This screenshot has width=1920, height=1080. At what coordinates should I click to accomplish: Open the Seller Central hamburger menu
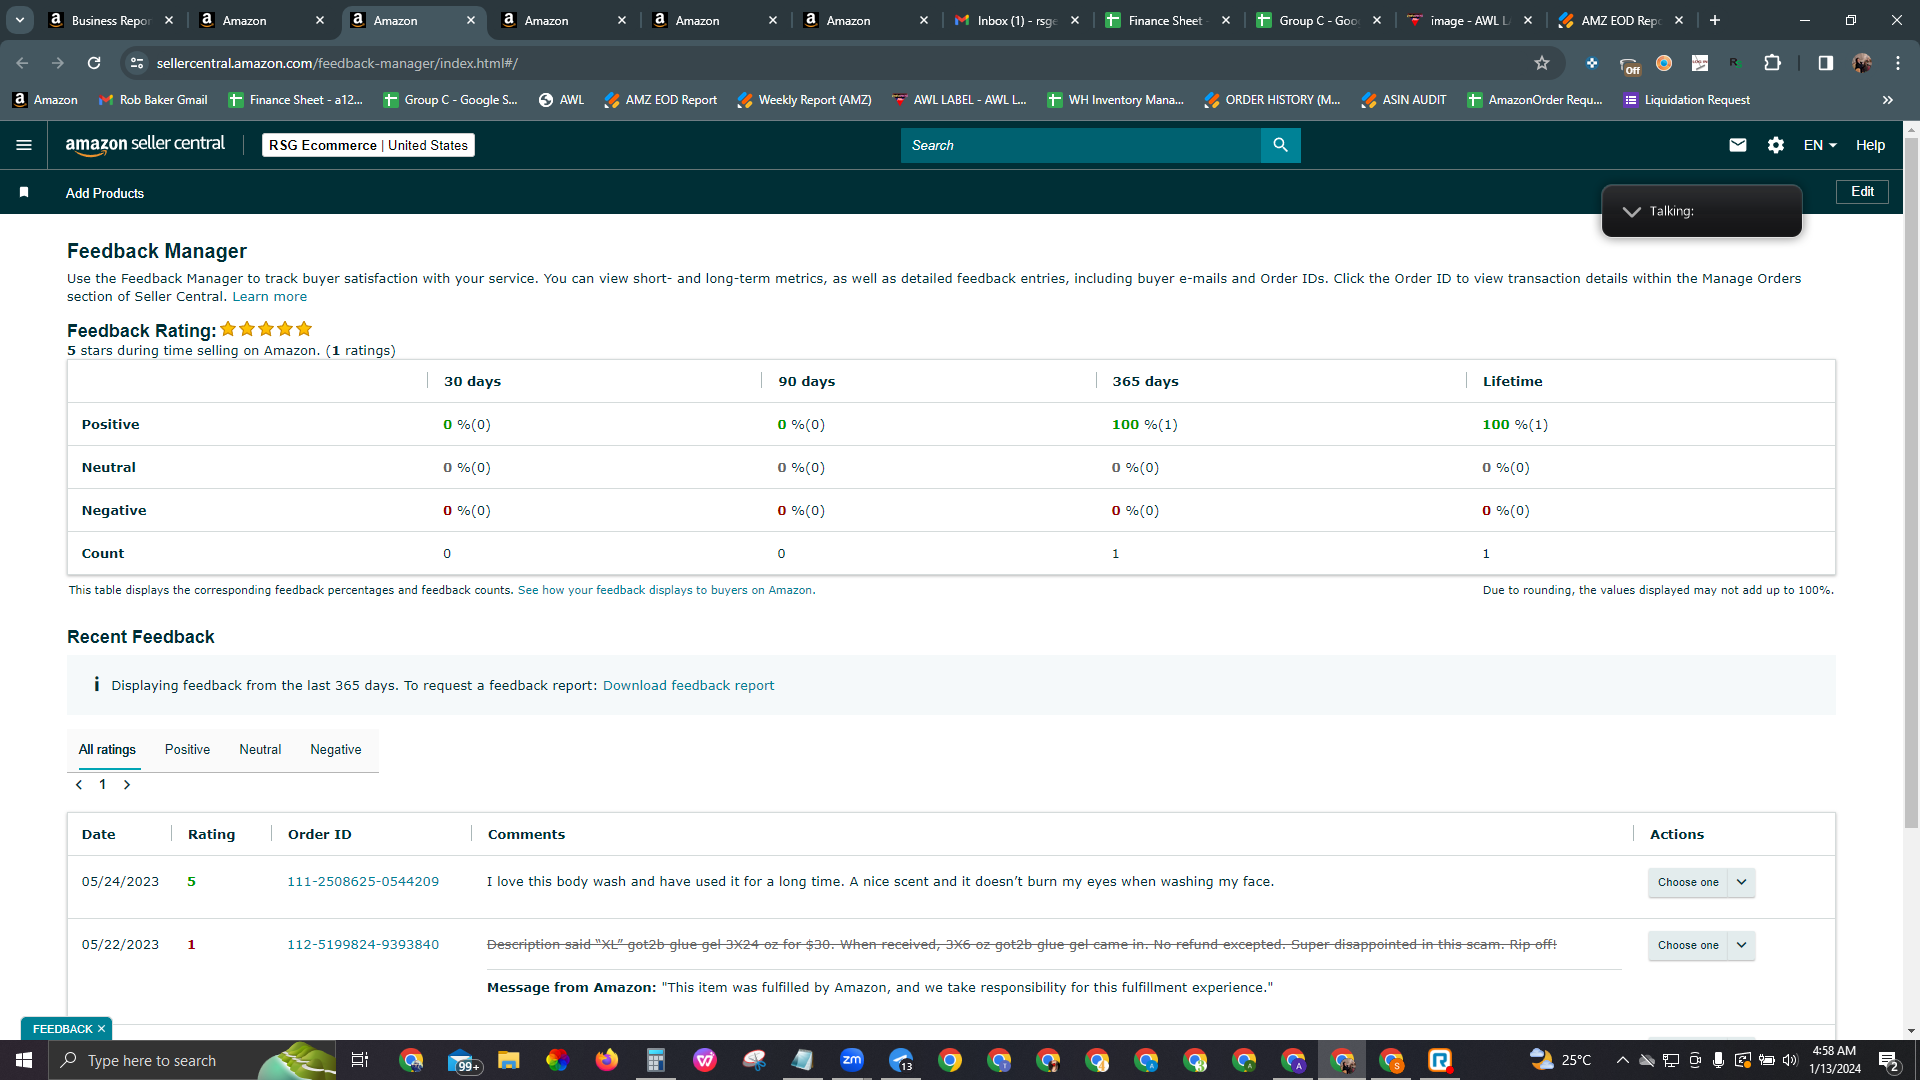(x=24, y=145)
